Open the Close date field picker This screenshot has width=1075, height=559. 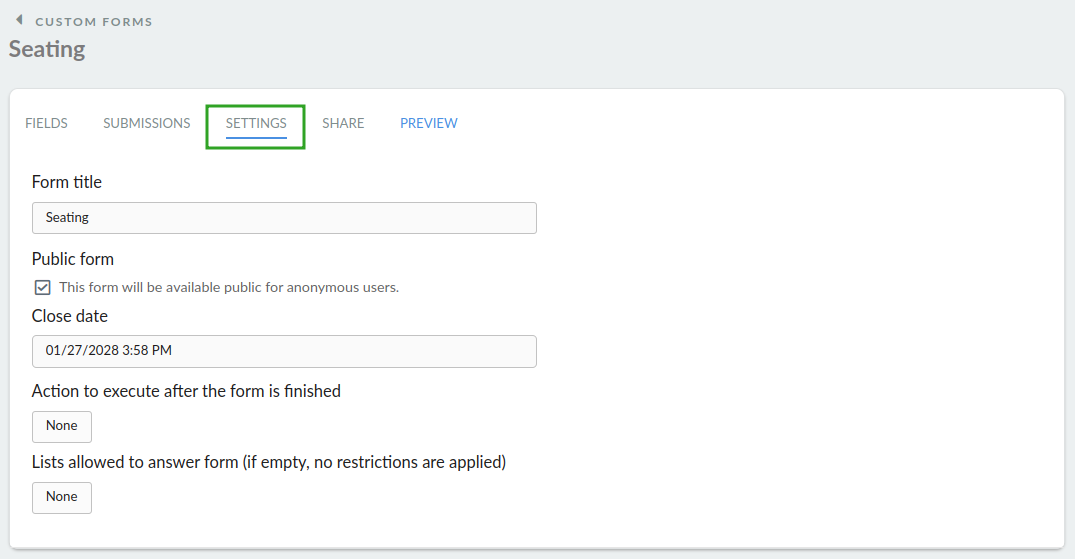coord(284,351)
